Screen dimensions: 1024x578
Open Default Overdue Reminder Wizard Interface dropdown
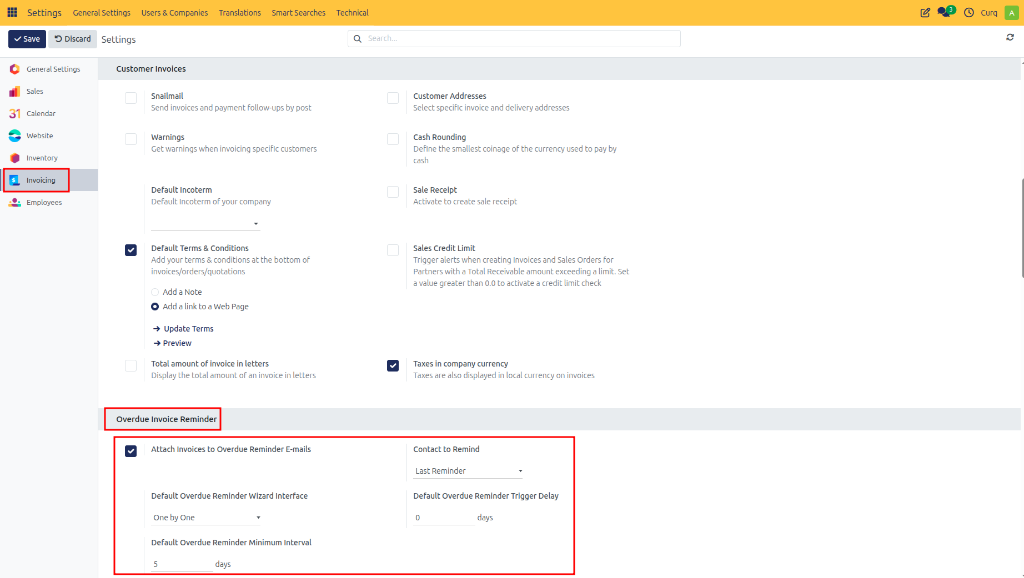(206, 517)
